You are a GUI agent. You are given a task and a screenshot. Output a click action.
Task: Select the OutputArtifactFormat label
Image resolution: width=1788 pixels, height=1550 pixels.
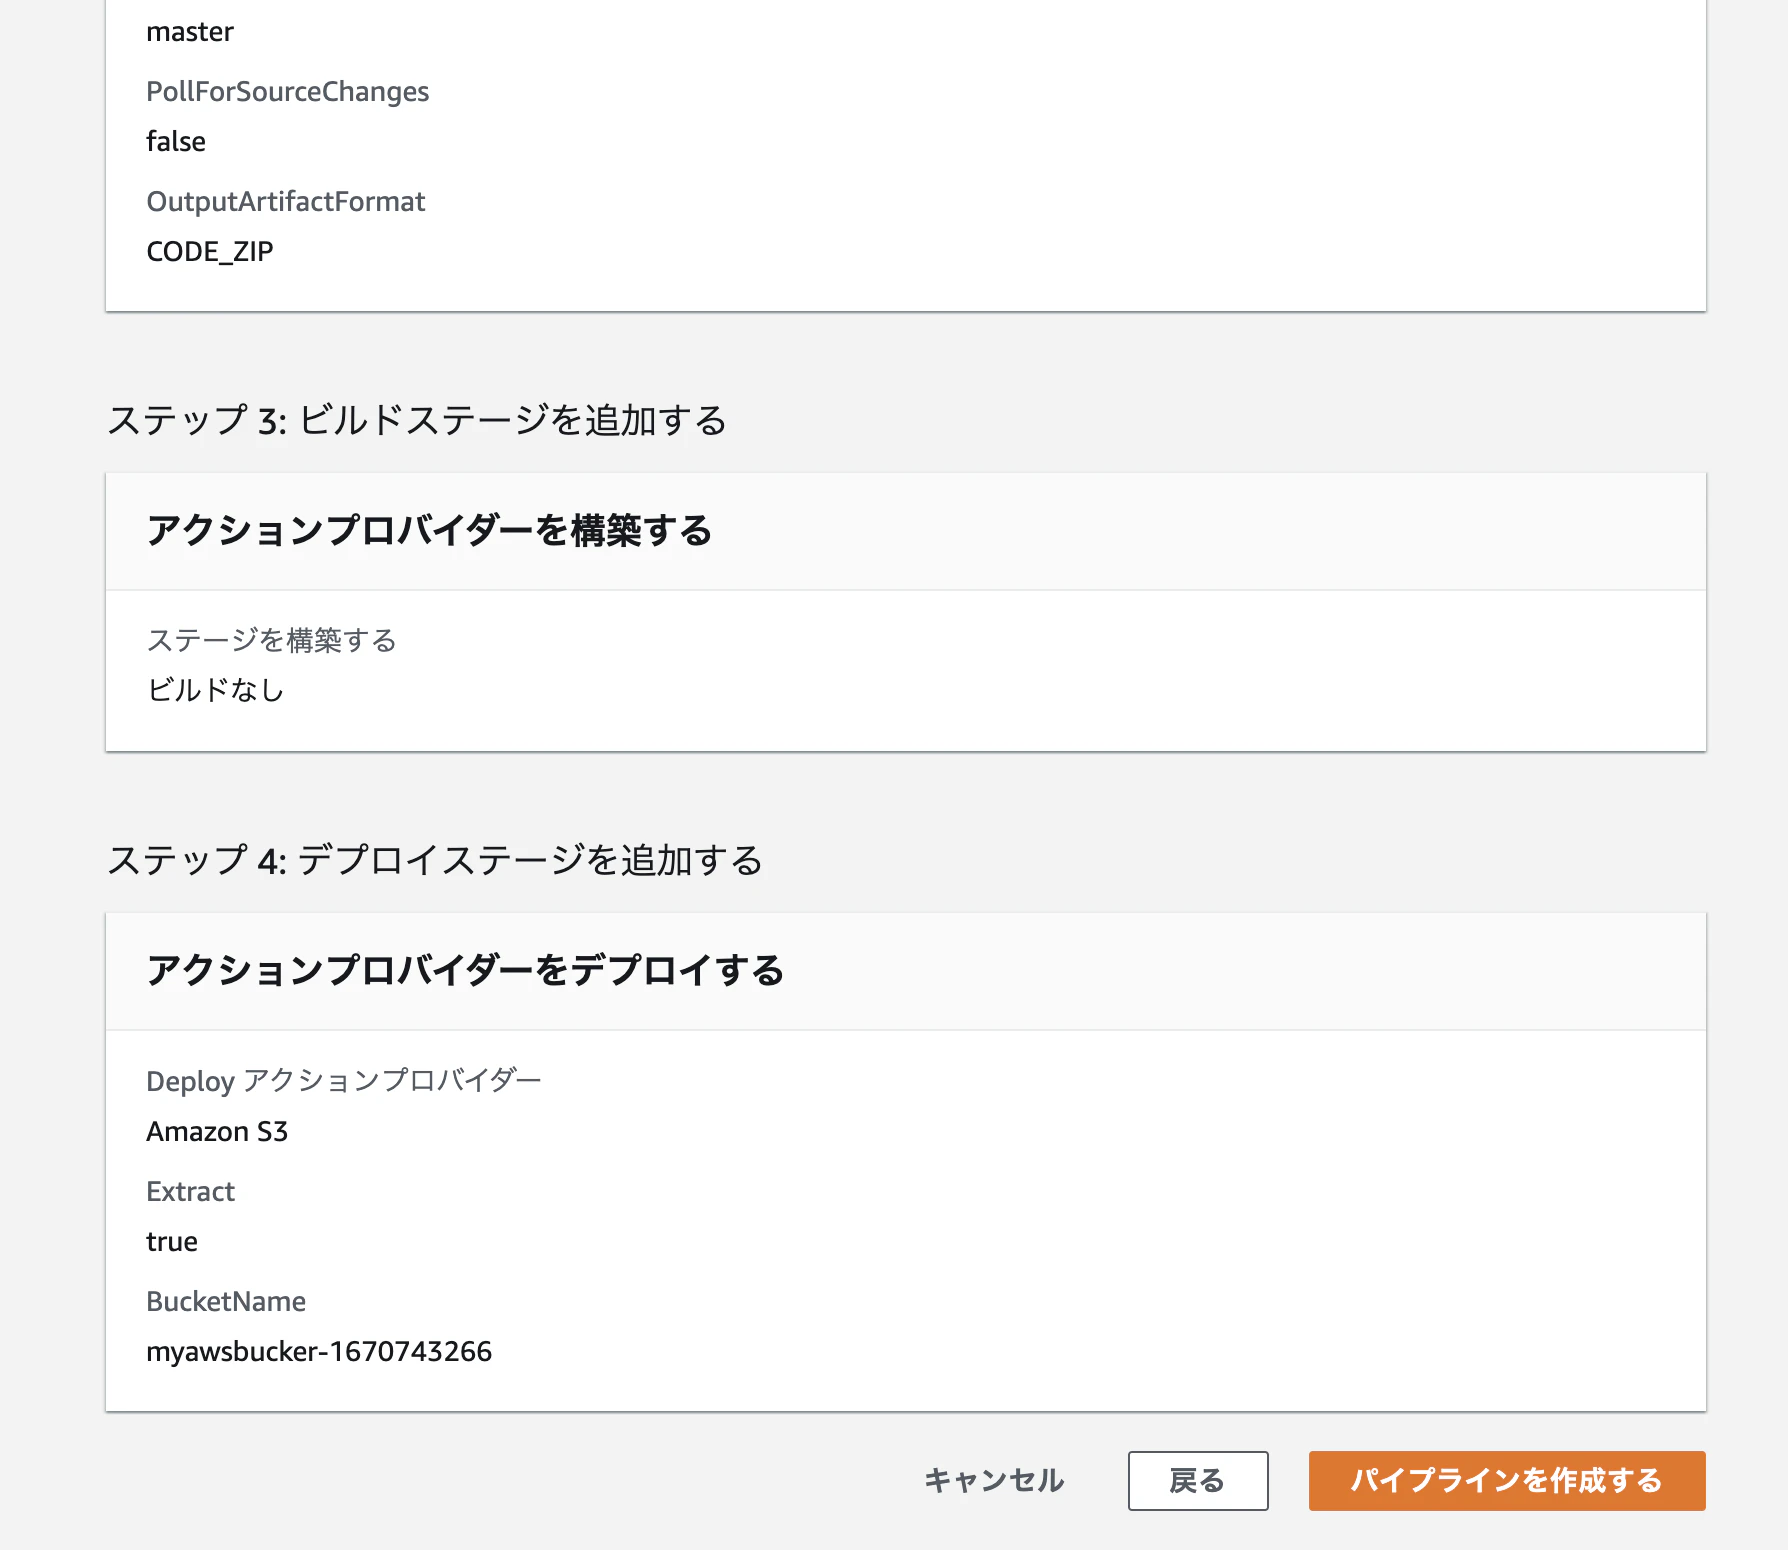click(286, 202)
